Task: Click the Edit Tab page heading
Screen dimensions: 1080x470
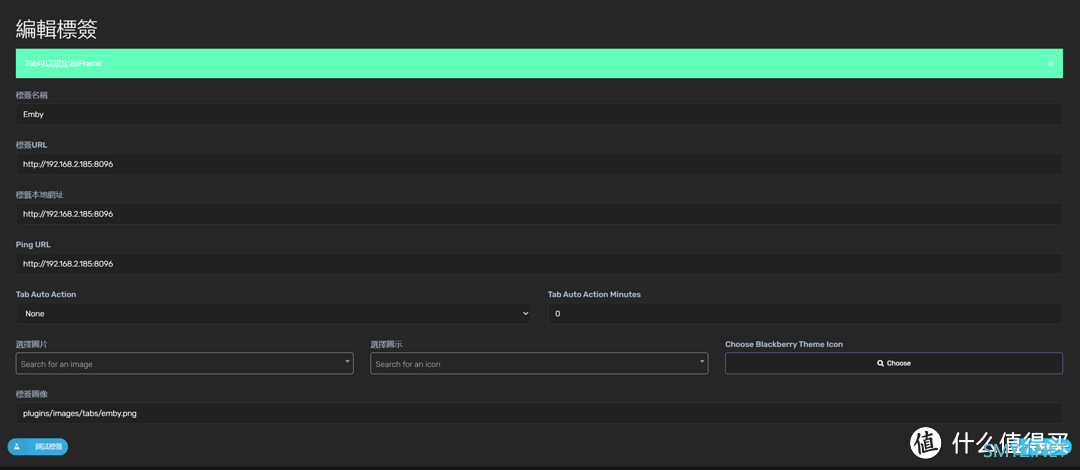Action: 56,29
